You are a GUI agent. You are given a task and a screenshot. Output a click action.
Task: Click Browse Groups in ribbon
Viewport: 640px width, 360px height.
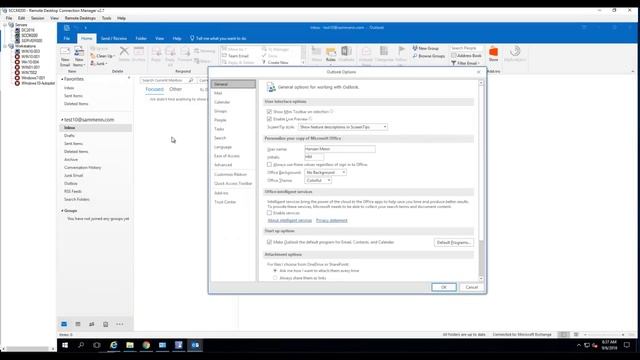pos(429,56)
